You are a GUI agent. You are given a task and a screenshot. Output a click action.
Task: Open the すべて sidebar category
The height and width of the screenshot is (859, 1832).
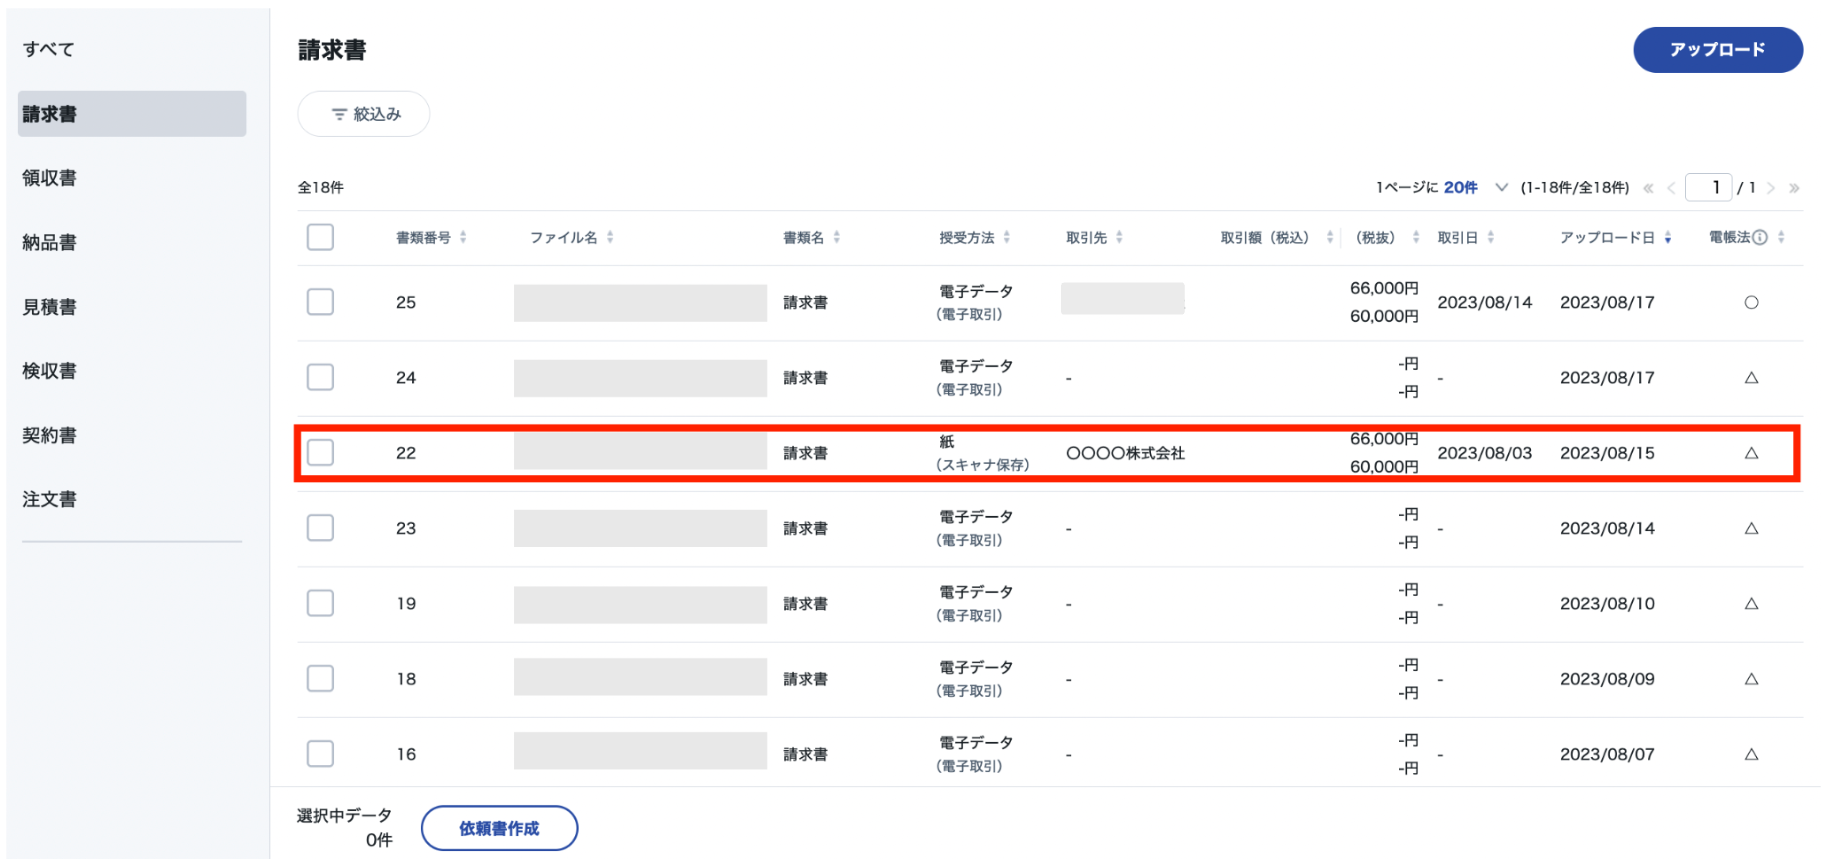point(49,49)
